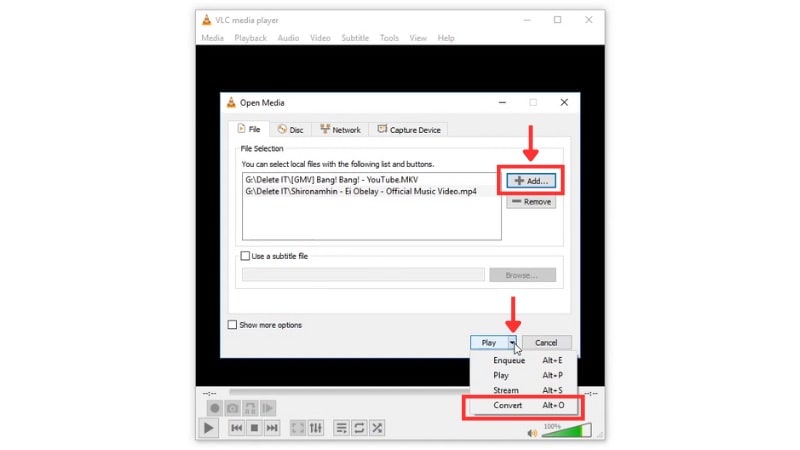Click the subtitle file path field
Screen dimensions: 800x450
point(363,275)
